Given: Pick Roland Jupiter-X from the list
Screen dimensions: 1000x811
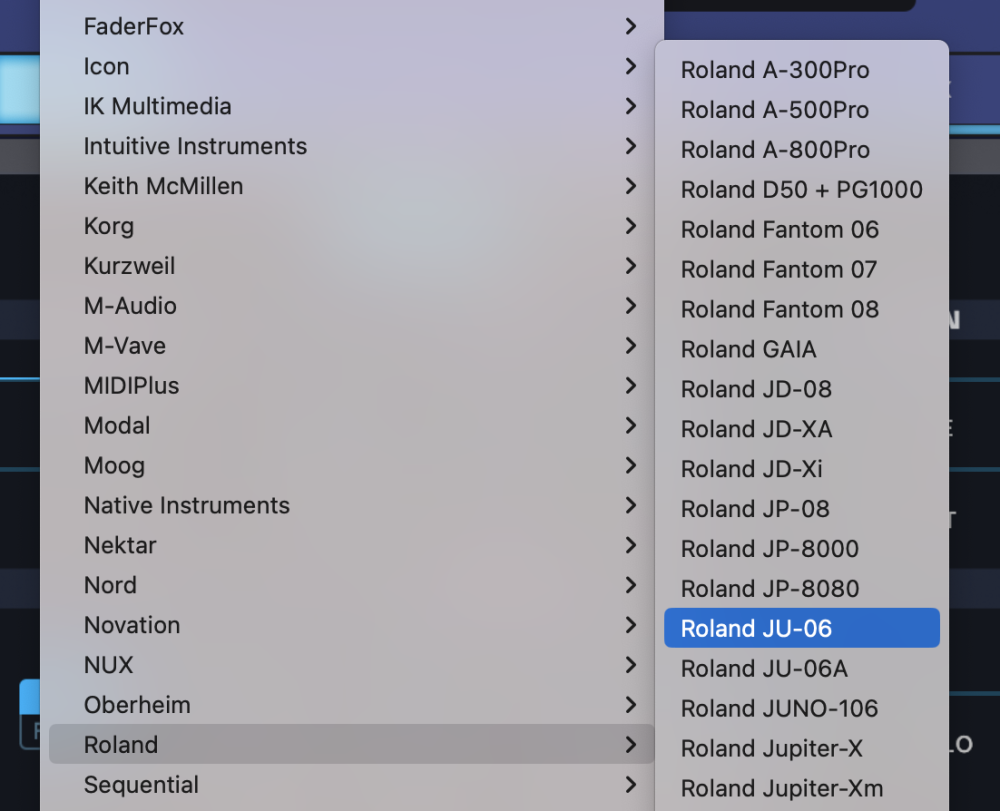Looking at the screenshot, I should [771, 749].
